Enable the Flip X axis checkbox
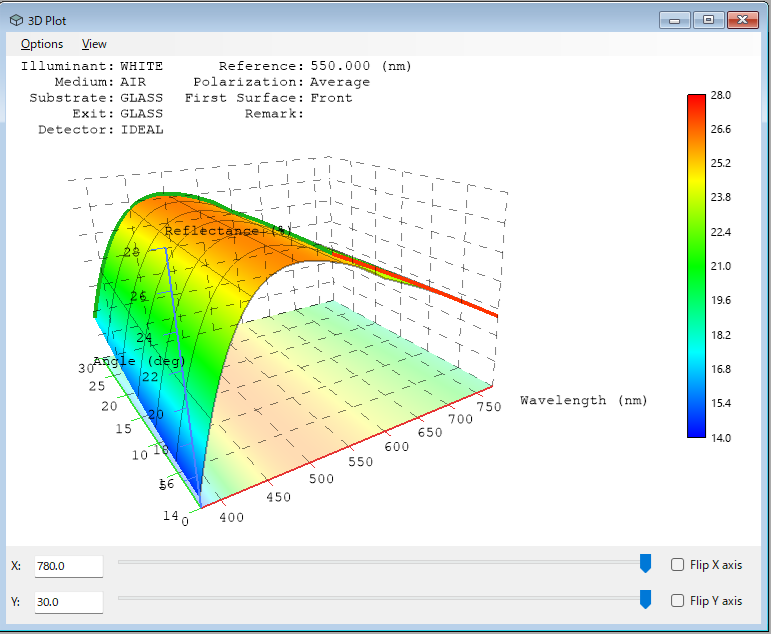 tap(677, 565)
